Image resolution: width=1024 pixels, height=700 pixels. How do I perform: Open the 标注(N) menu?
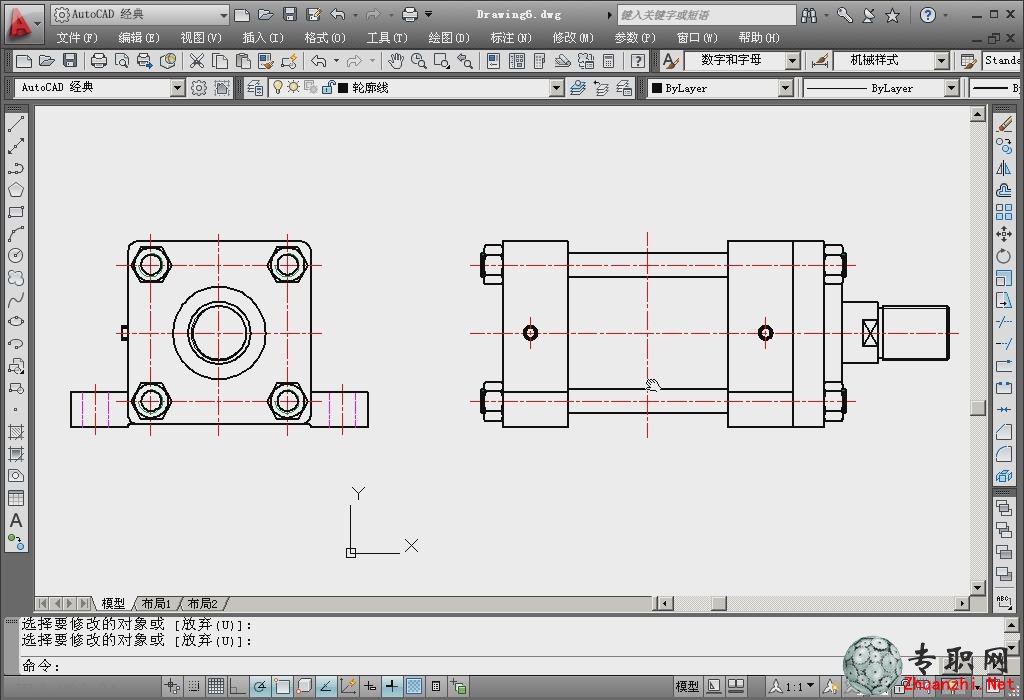tap(511, 38)
